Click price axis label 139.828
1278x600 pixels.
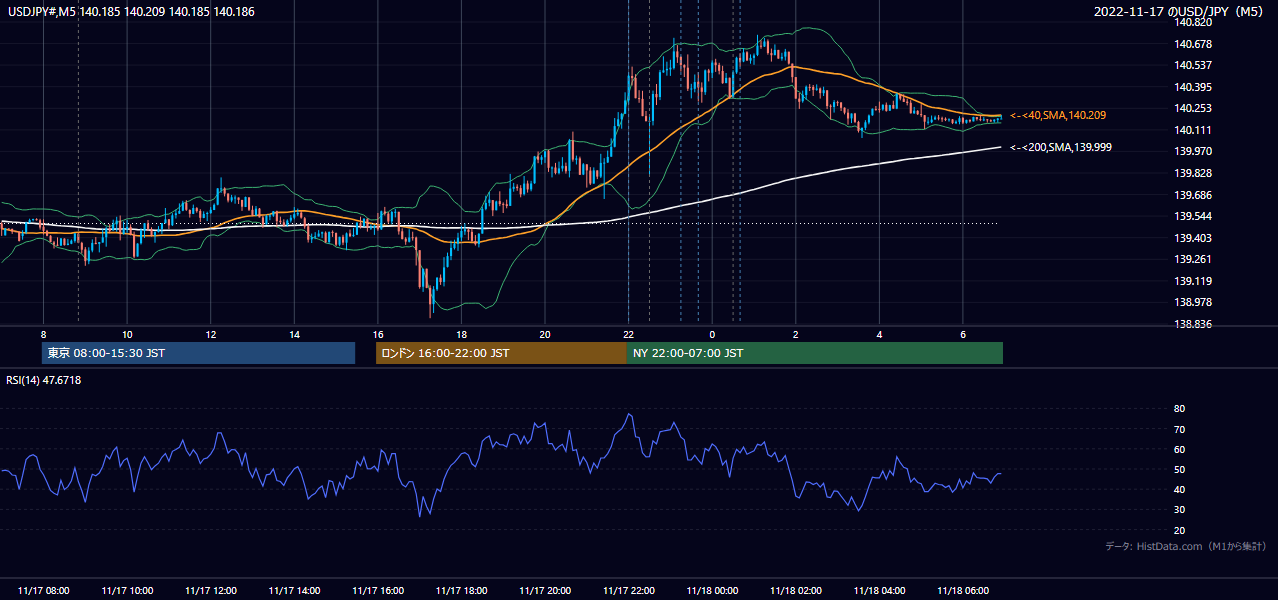point(1194,173)
